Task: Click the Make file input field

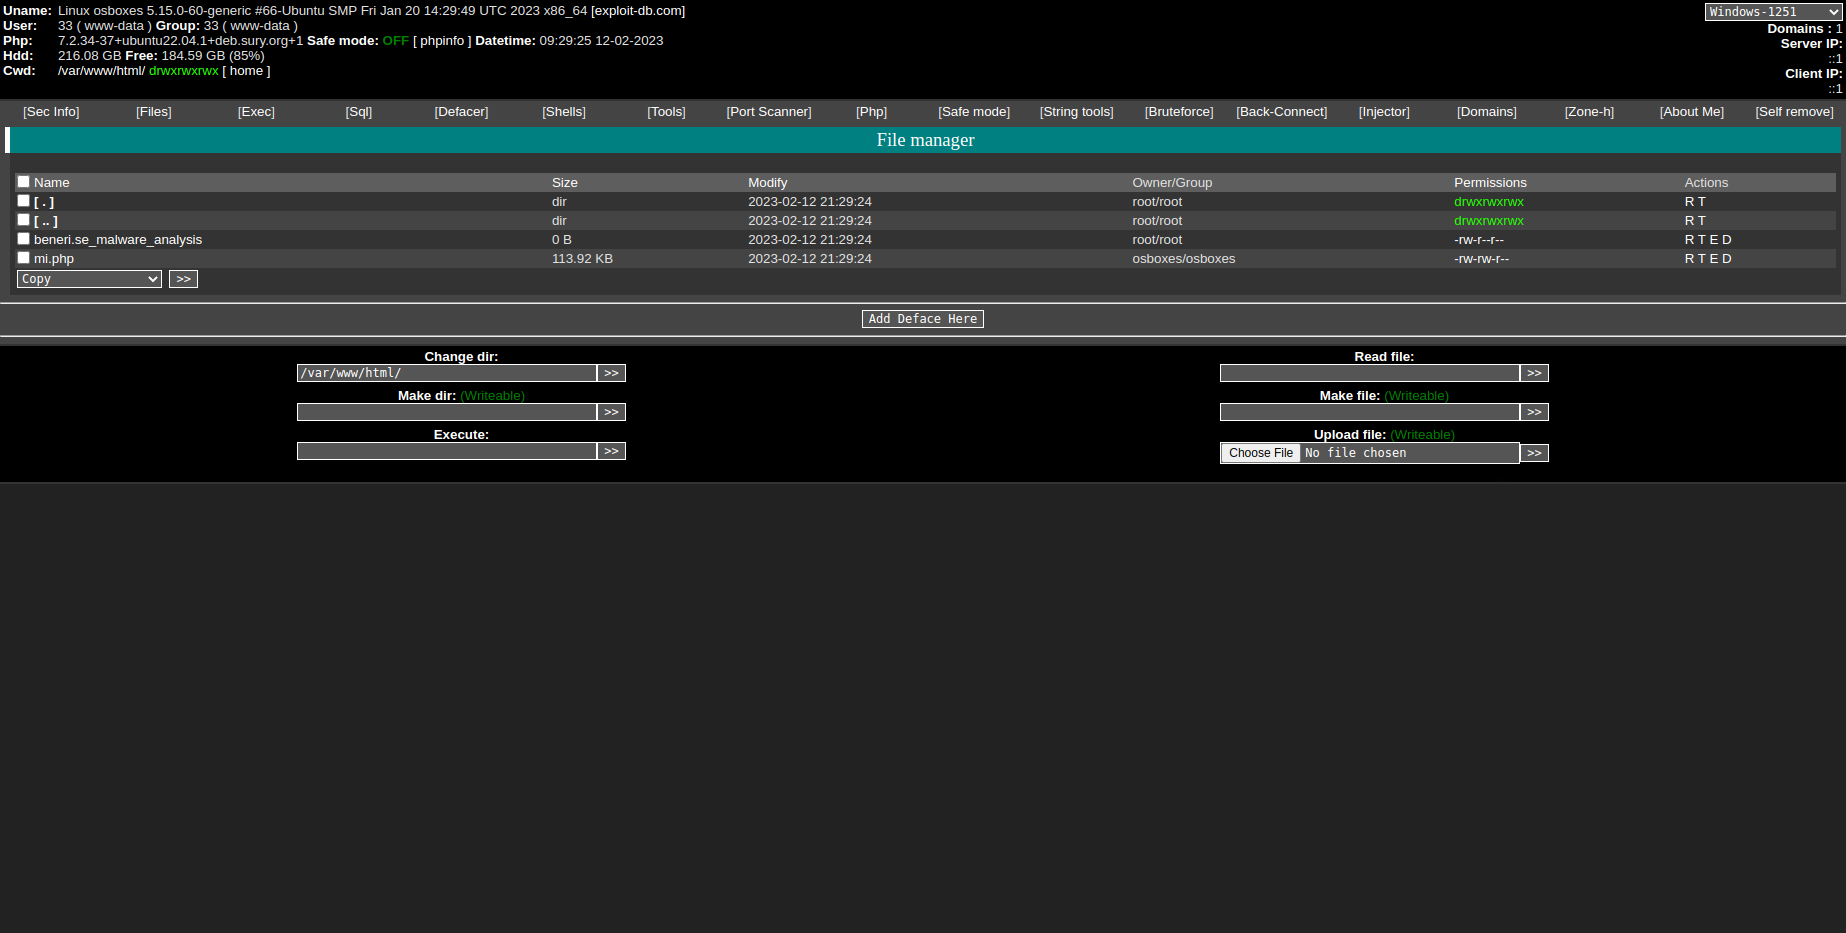Action: (x=1370, y=412)
